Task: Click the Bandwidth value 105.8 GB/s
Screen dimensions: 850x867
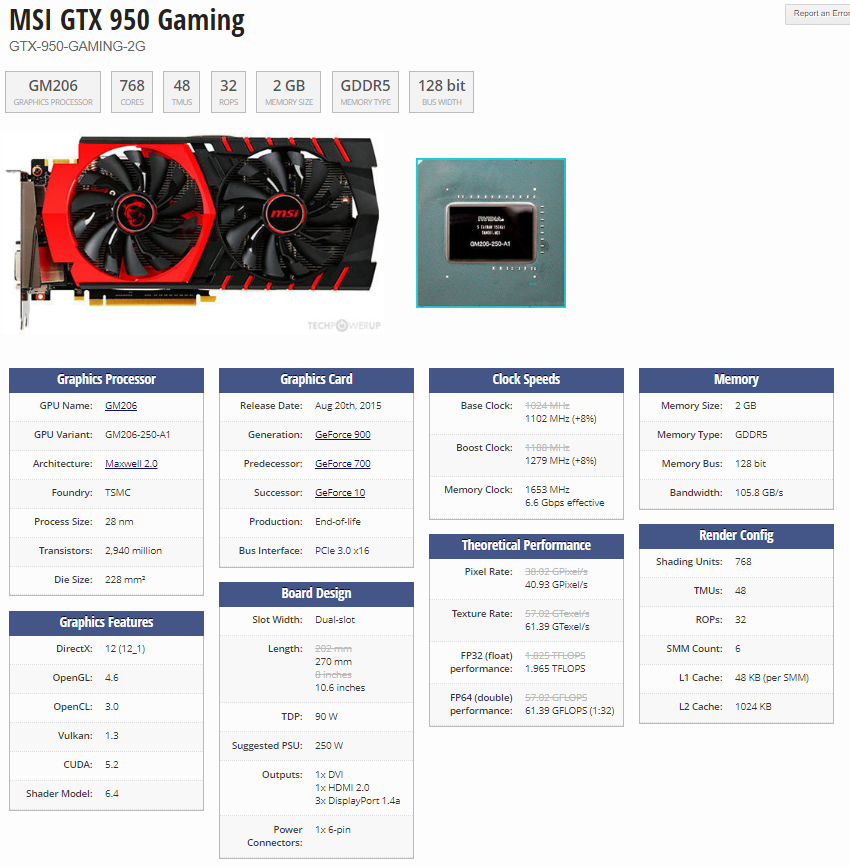Action: pos(759,493)
